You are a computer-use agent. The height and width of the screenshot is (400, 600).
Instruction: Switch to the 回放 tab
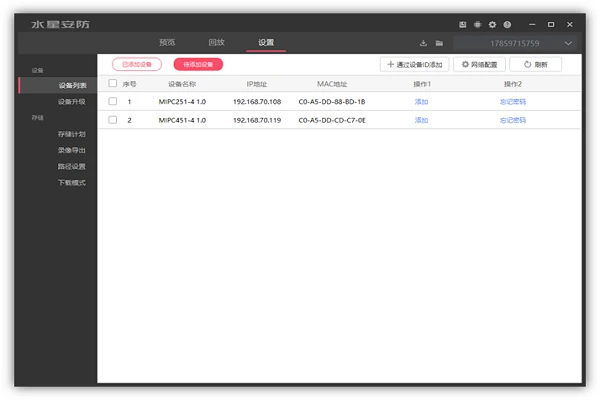pos(217,42)
